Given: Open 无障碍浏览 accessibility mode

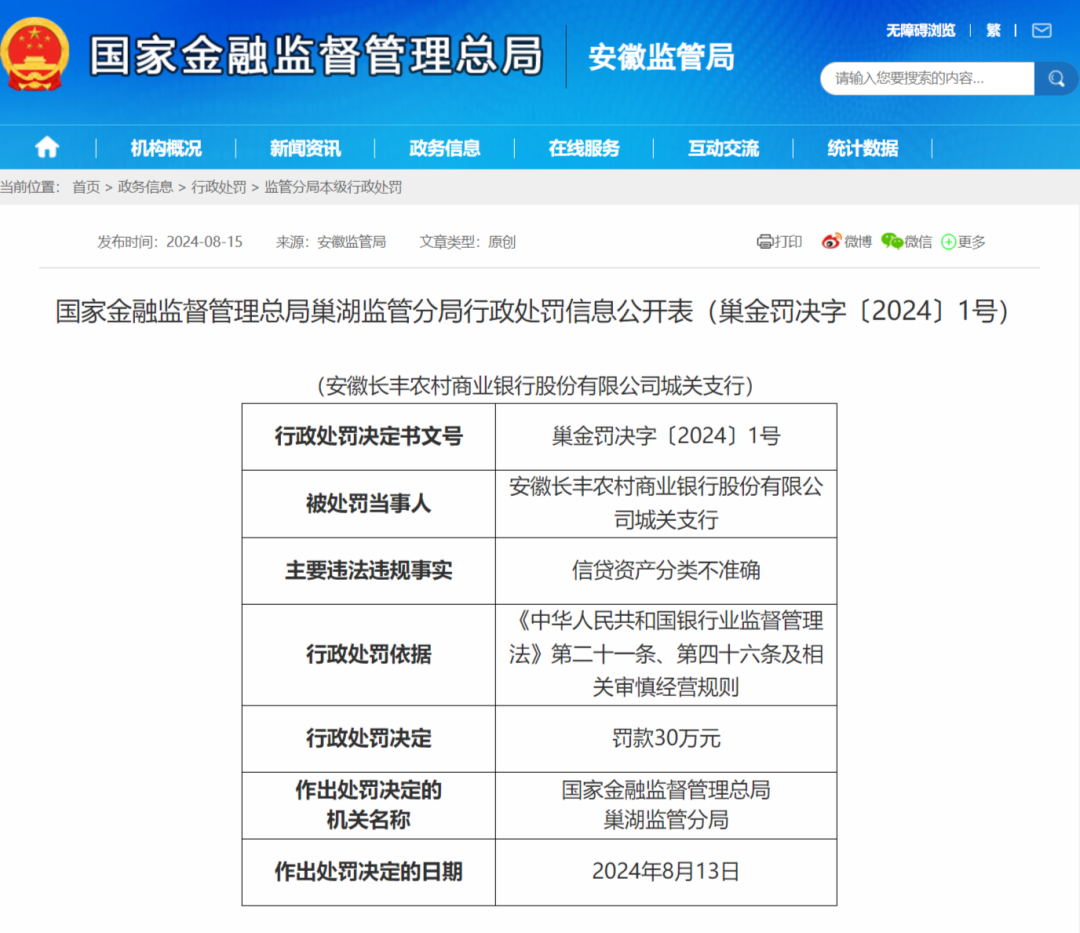Looking at the screenshot, I should 920,30.
